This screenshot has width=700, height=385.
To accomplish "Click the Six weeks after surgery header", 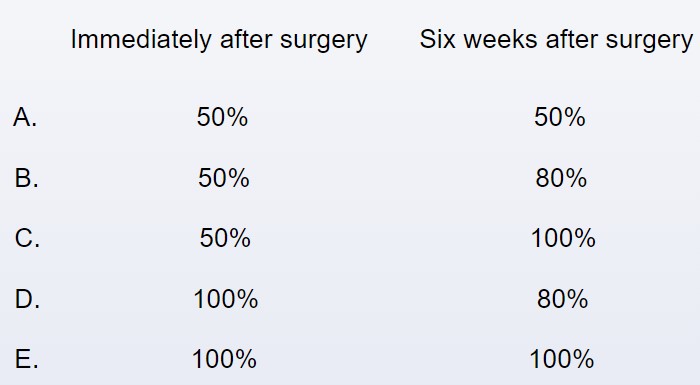I will (x=556, y=40).
